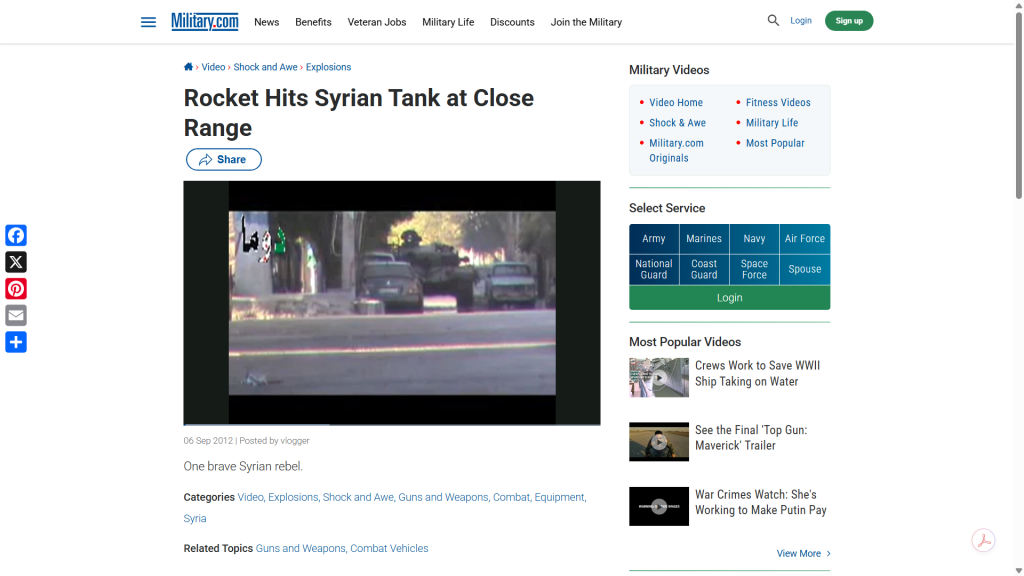Open the Benefits menu item
This screenshot has height=576, width=1024.
313,22
